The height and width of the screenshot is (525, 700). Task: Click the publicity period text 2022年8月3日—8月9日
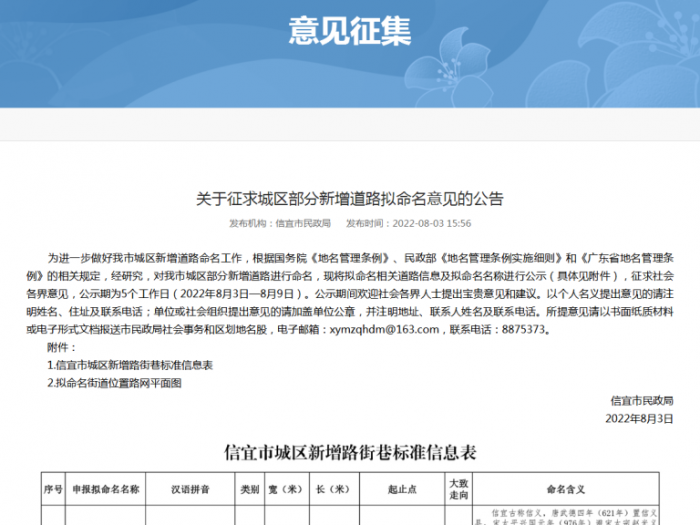237,294
